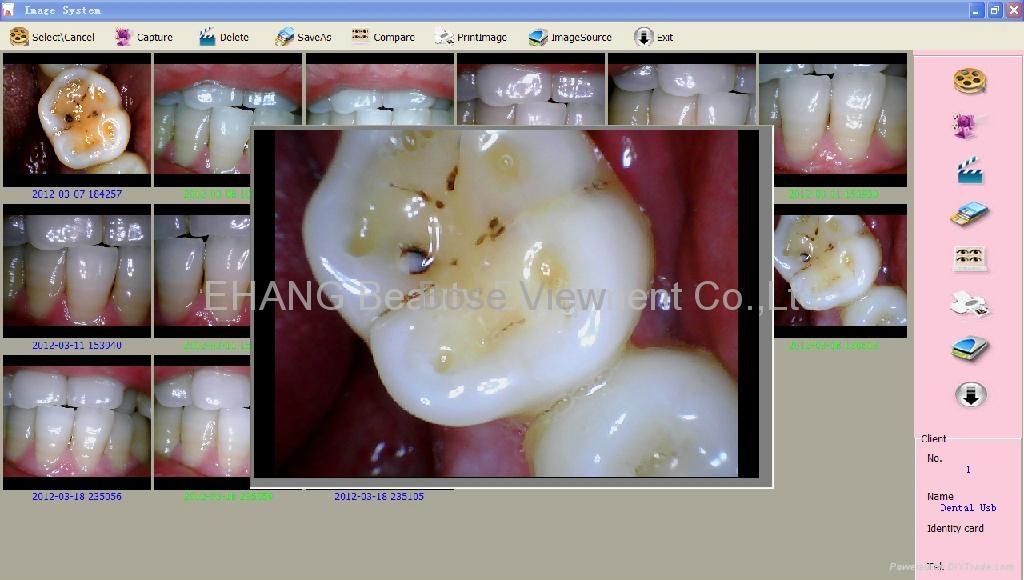Click the "Image System" window title text
Screen dimensions: 1024x580
pyautogui.click(x=63, y=10)
